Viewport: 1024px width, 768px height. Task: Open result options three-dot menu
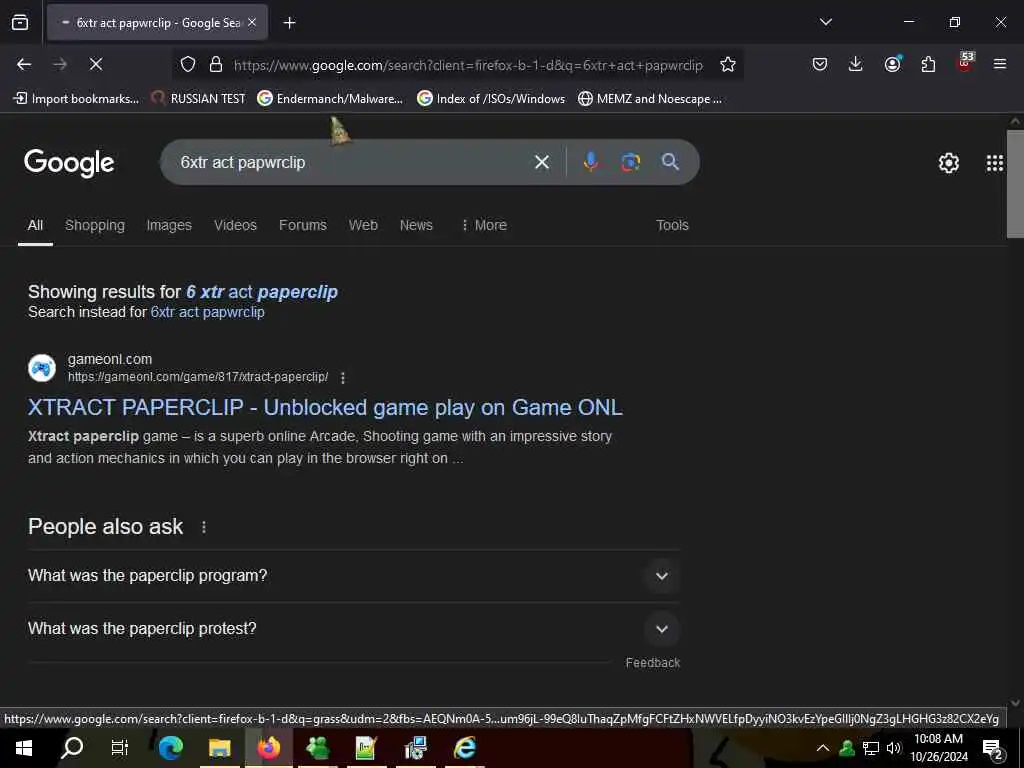click(343, 377)
